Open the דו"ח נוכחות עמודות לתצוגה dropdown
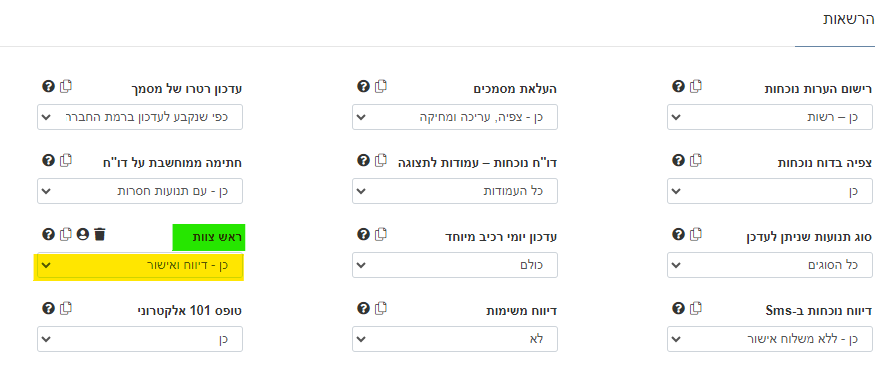The width and height of the screenshot is (887, 374). click(455, 191)
